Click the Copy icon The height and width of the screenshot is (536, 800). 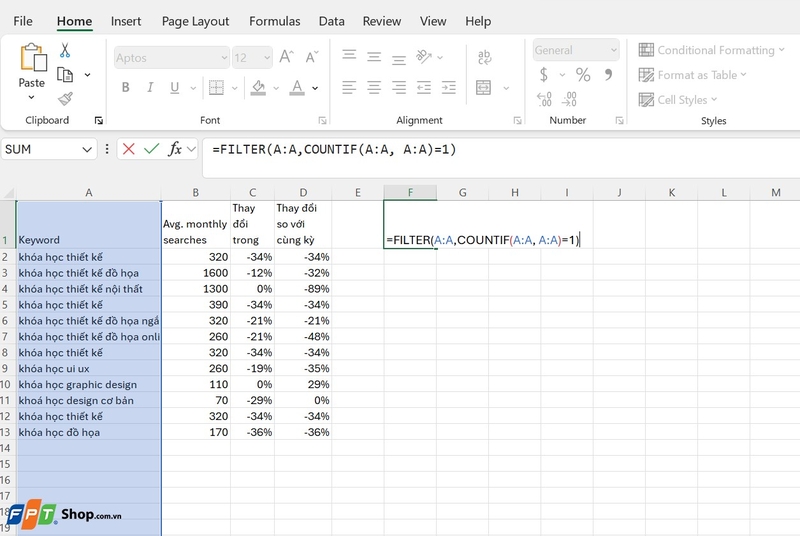(x=65, y=74)
